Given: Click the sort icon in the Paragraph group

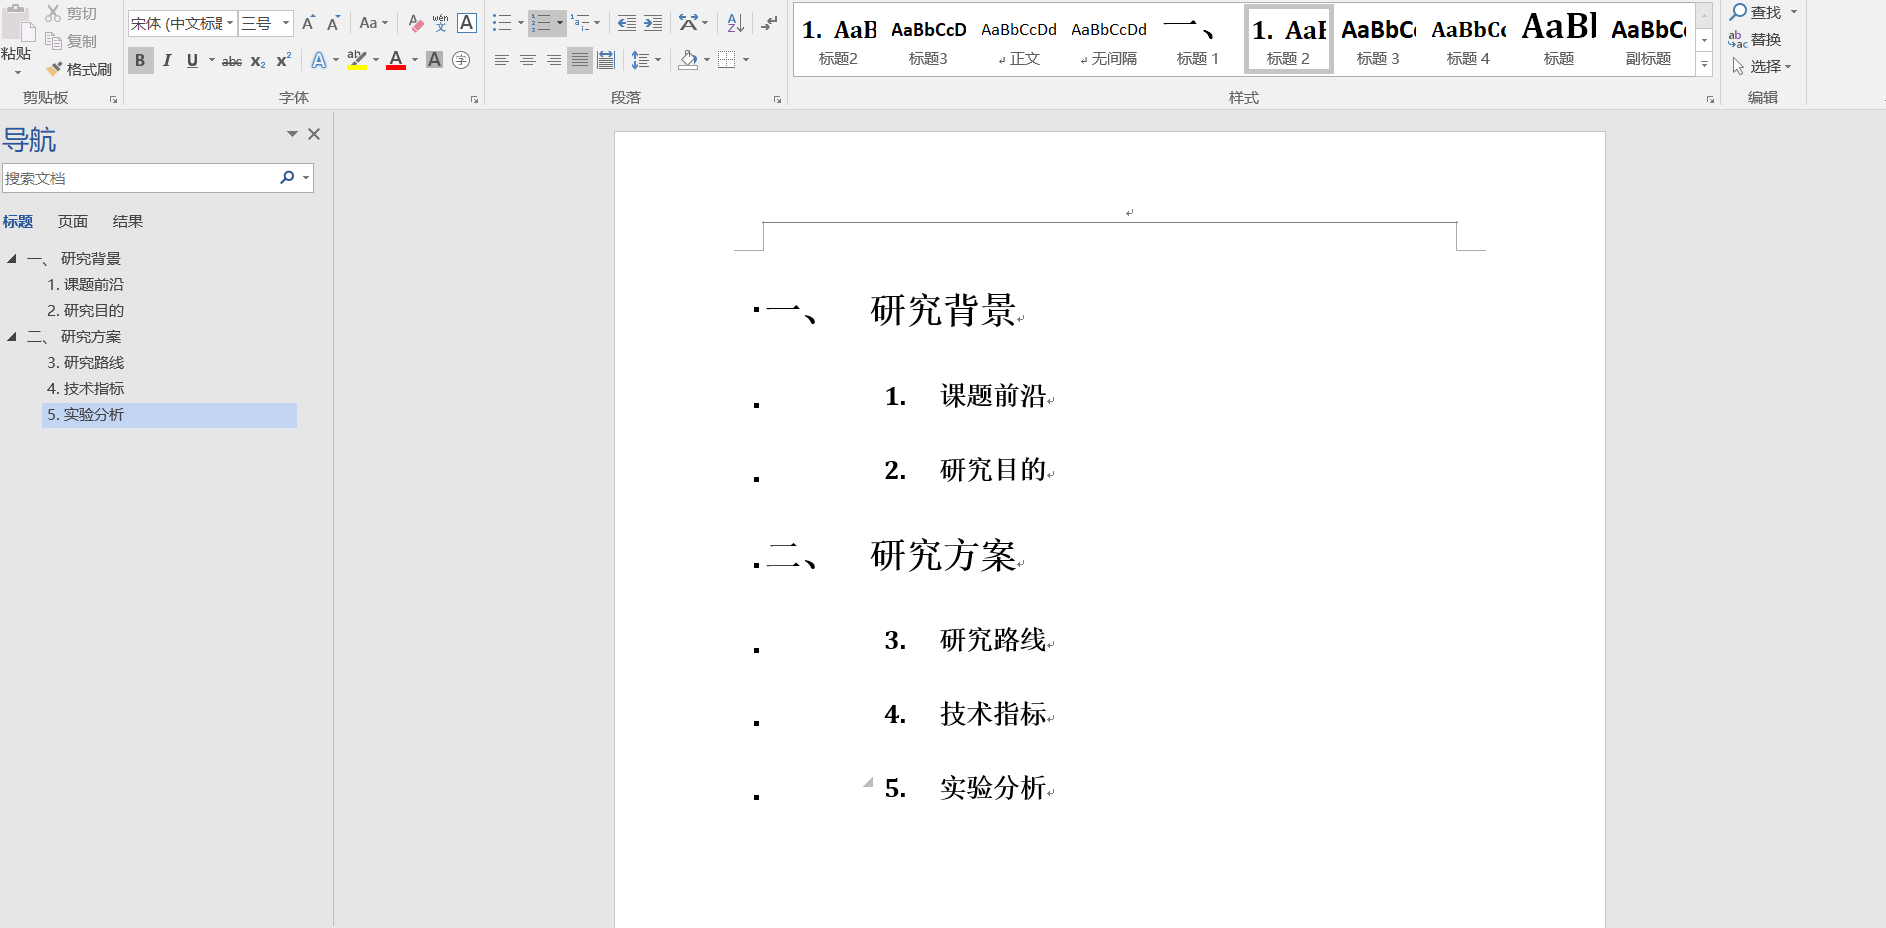Looking at the screenshot, I should tap(735, 22).
